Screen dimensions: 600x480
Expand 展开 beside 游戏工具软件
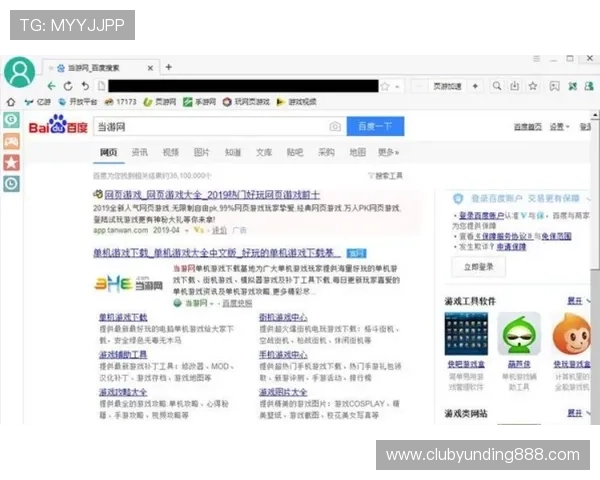pos(577,301)
